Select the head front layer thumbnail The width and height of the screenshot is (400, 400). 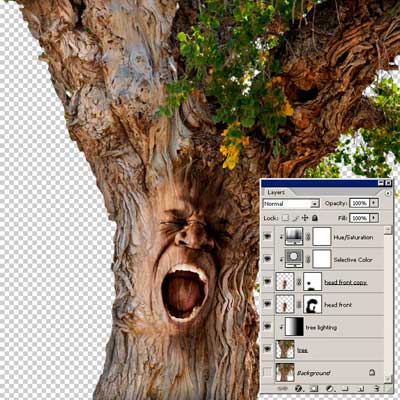point(285,304)
